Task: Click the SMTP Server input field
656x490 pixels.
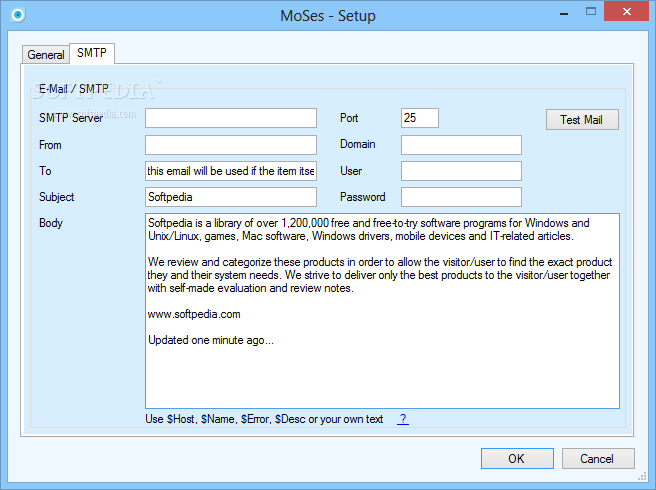Action: click(x=231, y=118)
